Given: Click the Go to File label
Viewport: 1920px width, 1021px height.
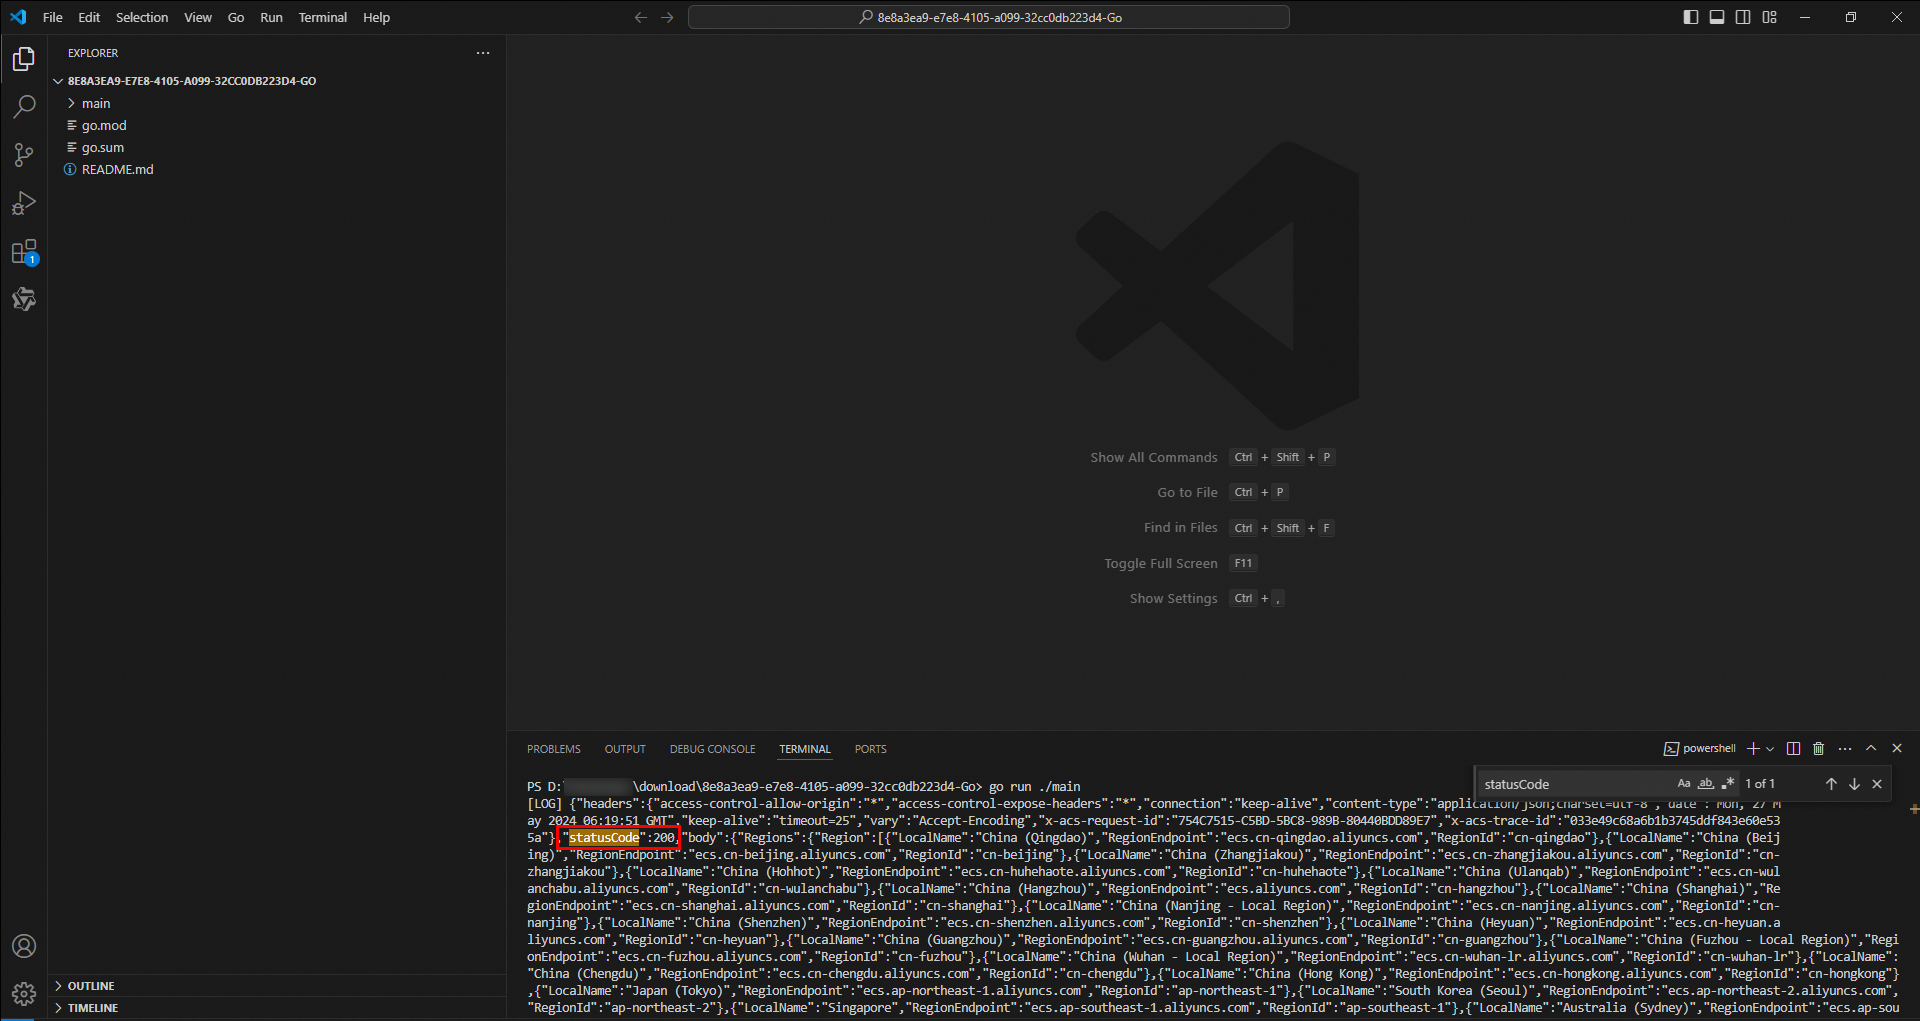Looking at the screenshot, I should tap(1188, 493).
